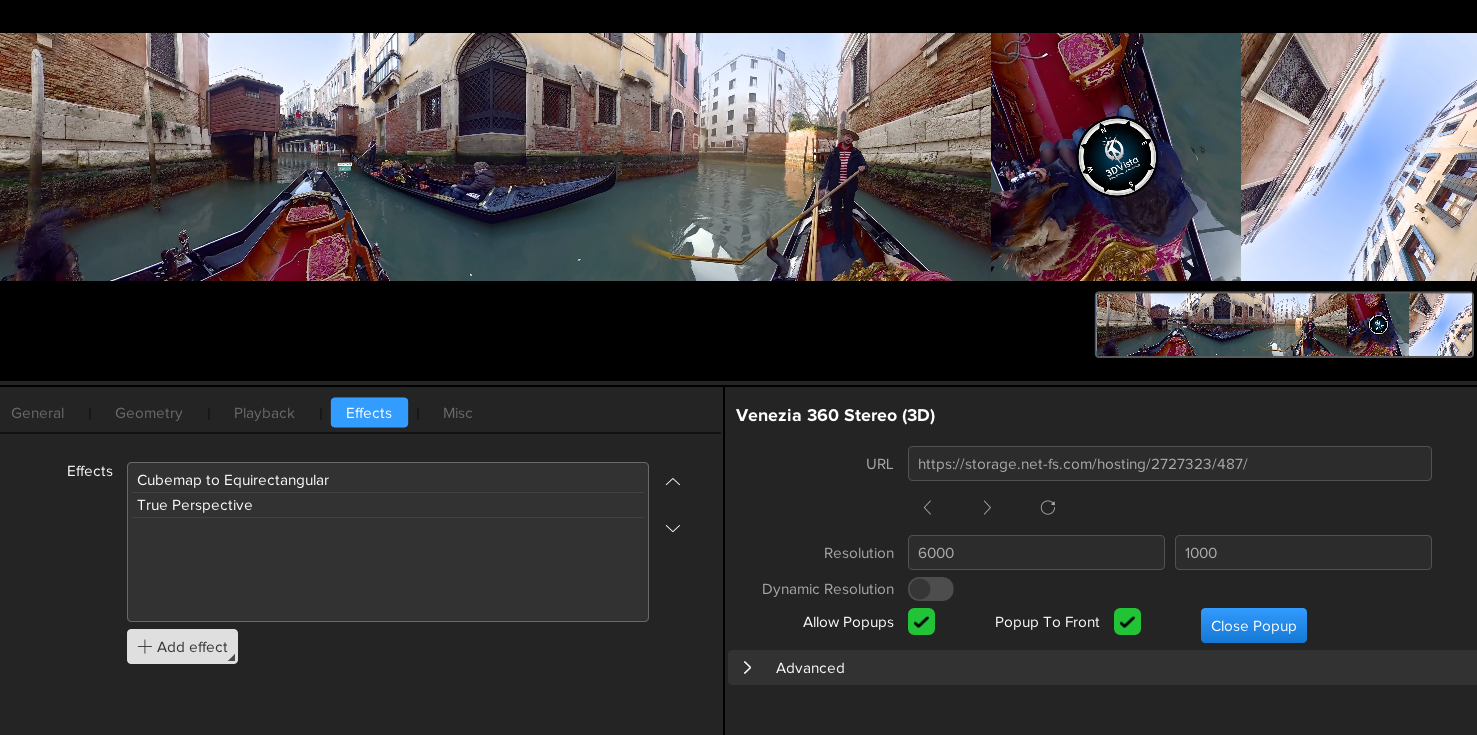
Task: Toggle Dynamic Resolution switch
Action: [x=930, y=589]
